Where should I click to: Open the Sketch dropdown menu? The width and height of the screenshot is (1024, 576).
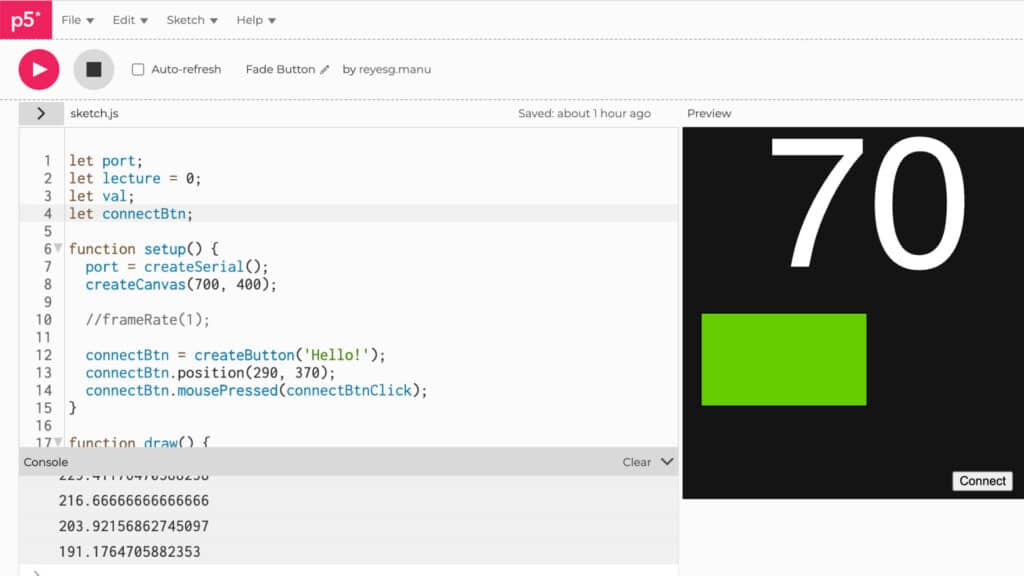pos(191,20)
